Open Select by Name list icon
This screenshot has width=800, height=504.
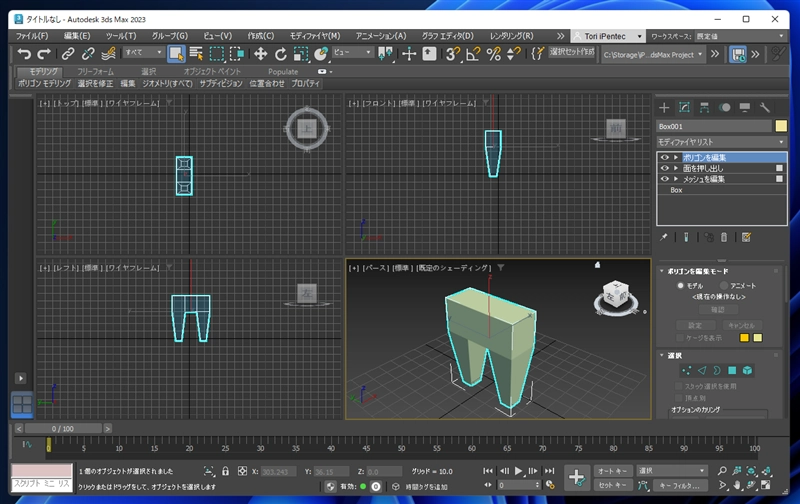click(196, 54)
